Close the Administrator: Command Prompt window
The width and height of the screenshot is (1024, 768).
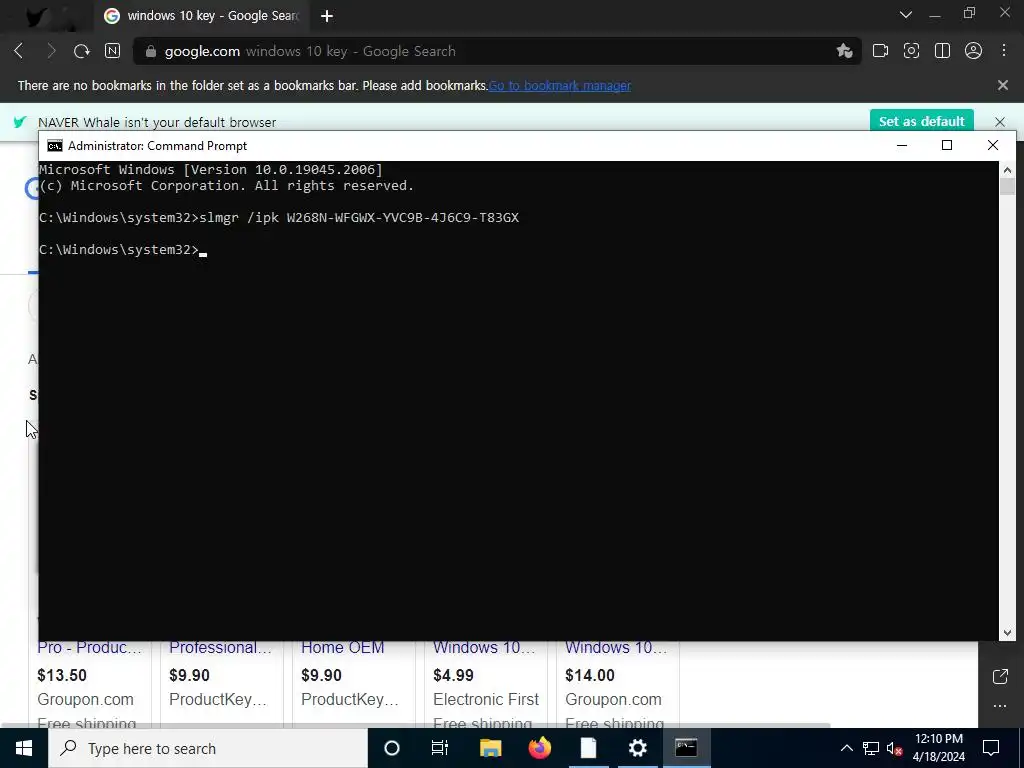pos(993,145)
